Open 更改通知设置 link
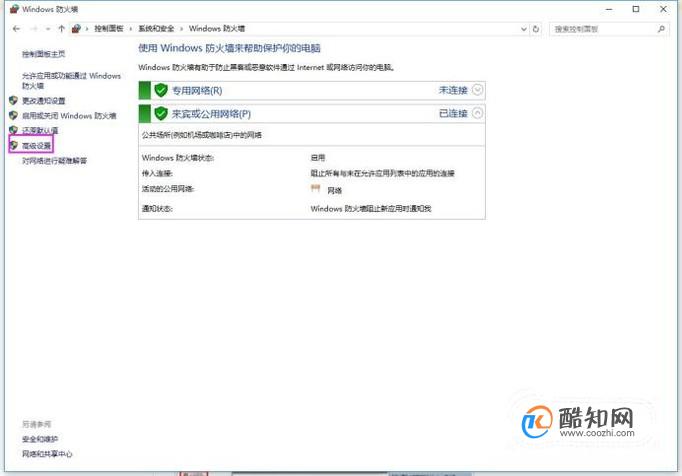Image resolution: width=682 pixels, height=476 pixels. (x=43, y=101)
